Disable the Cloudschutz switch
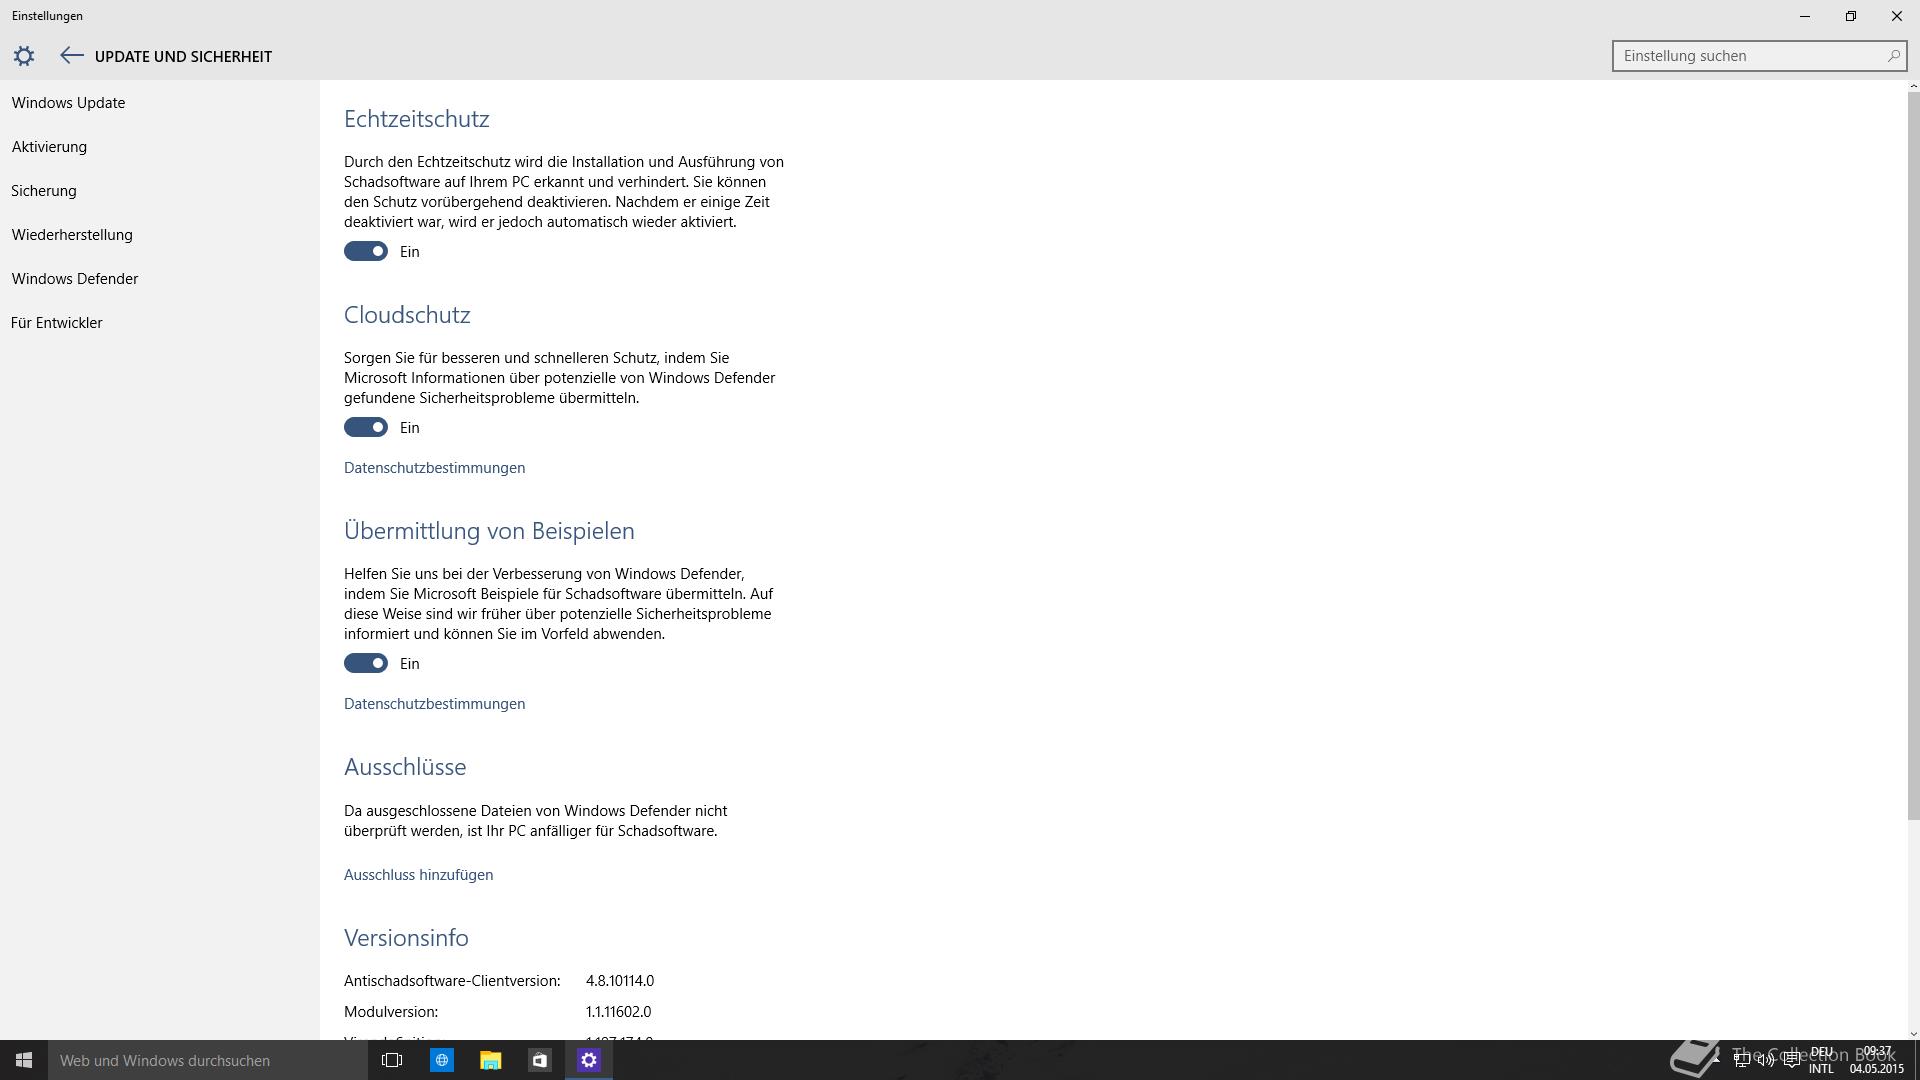 [366, 427]
